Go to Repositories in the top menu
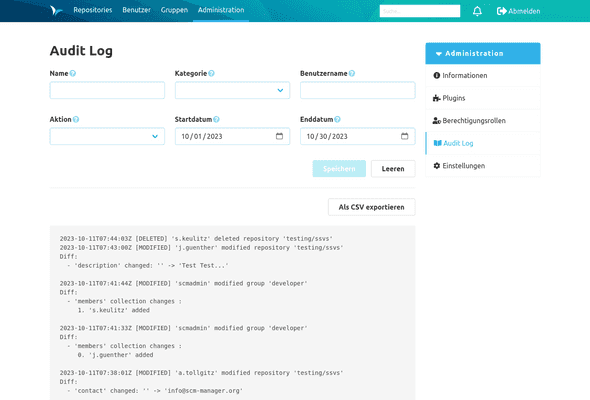 [x=93, y=10]
